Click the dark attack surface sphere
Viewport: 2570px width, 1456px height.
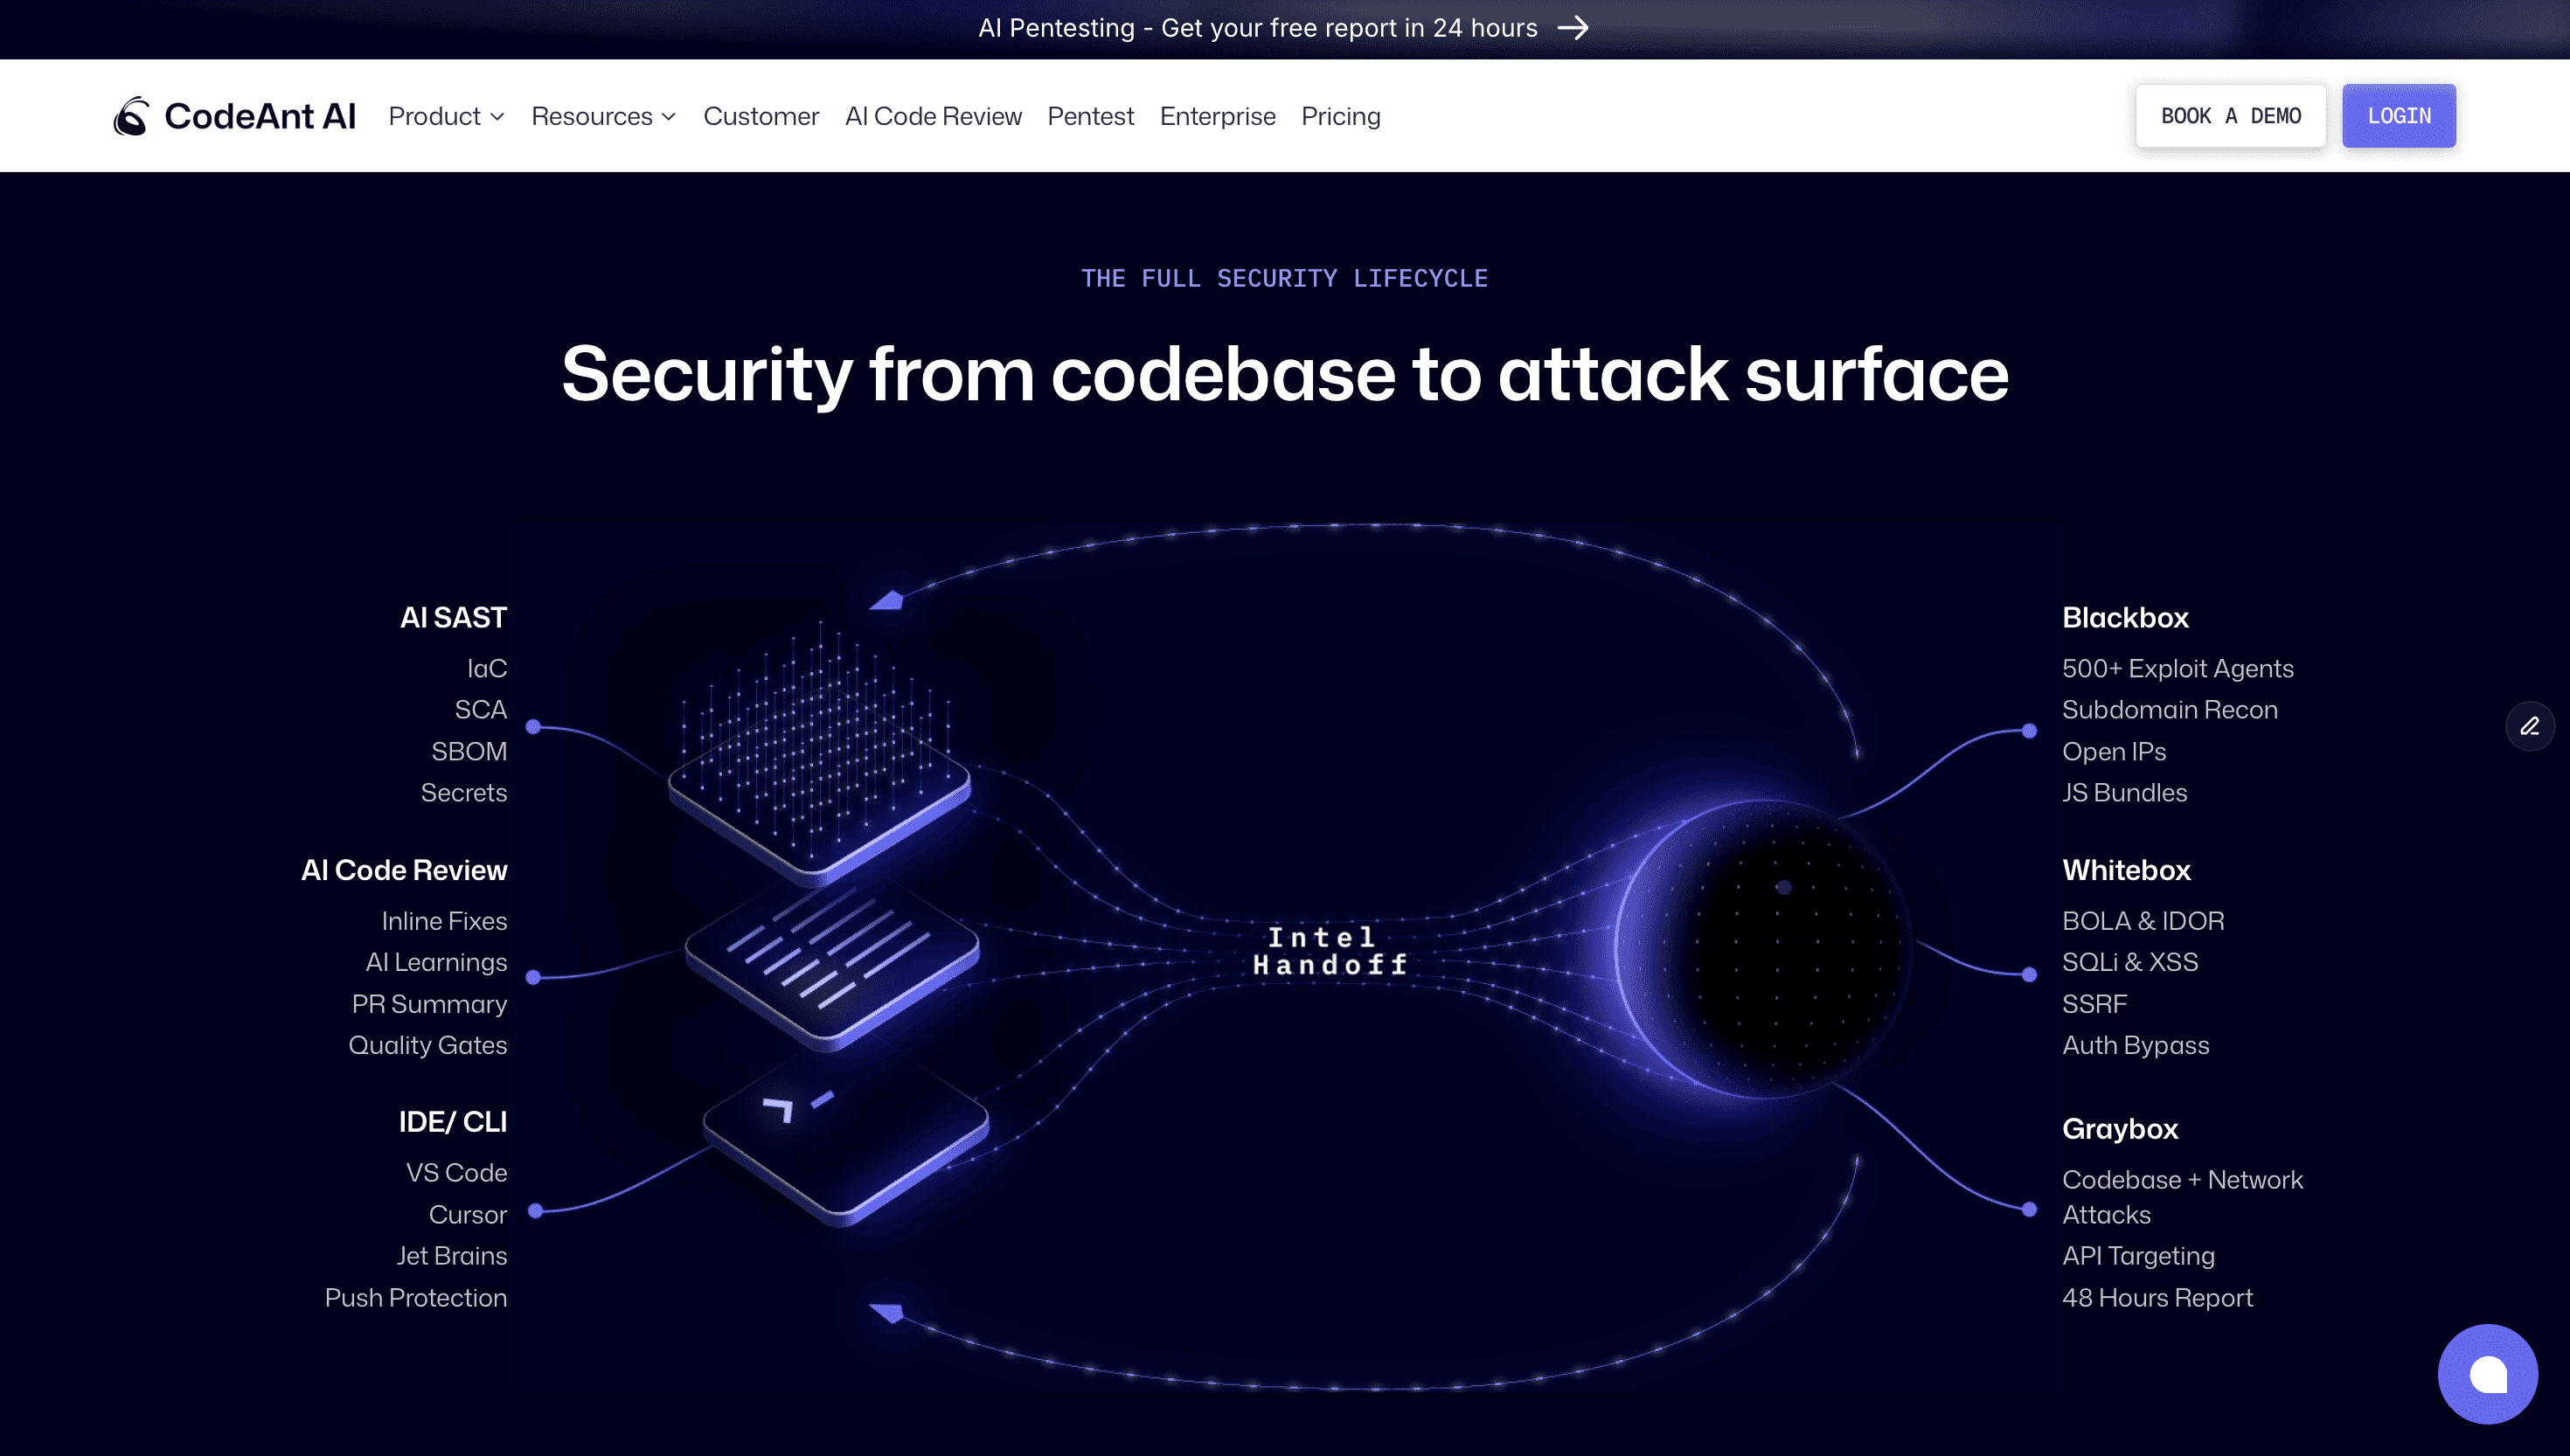(1765, 950)
